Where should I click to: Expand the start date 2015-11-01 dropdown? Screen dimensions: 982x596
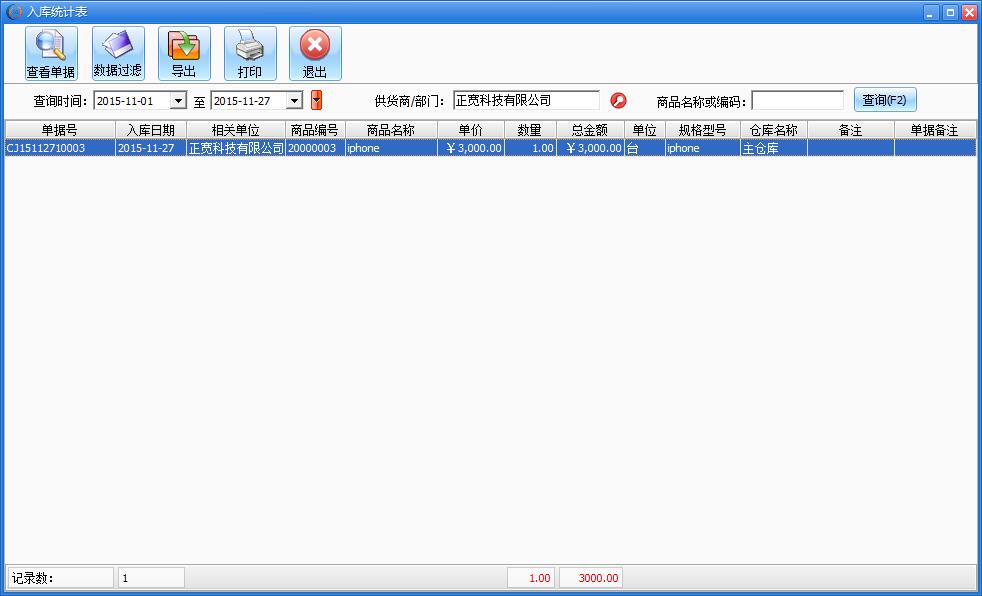tap(178, 100)
